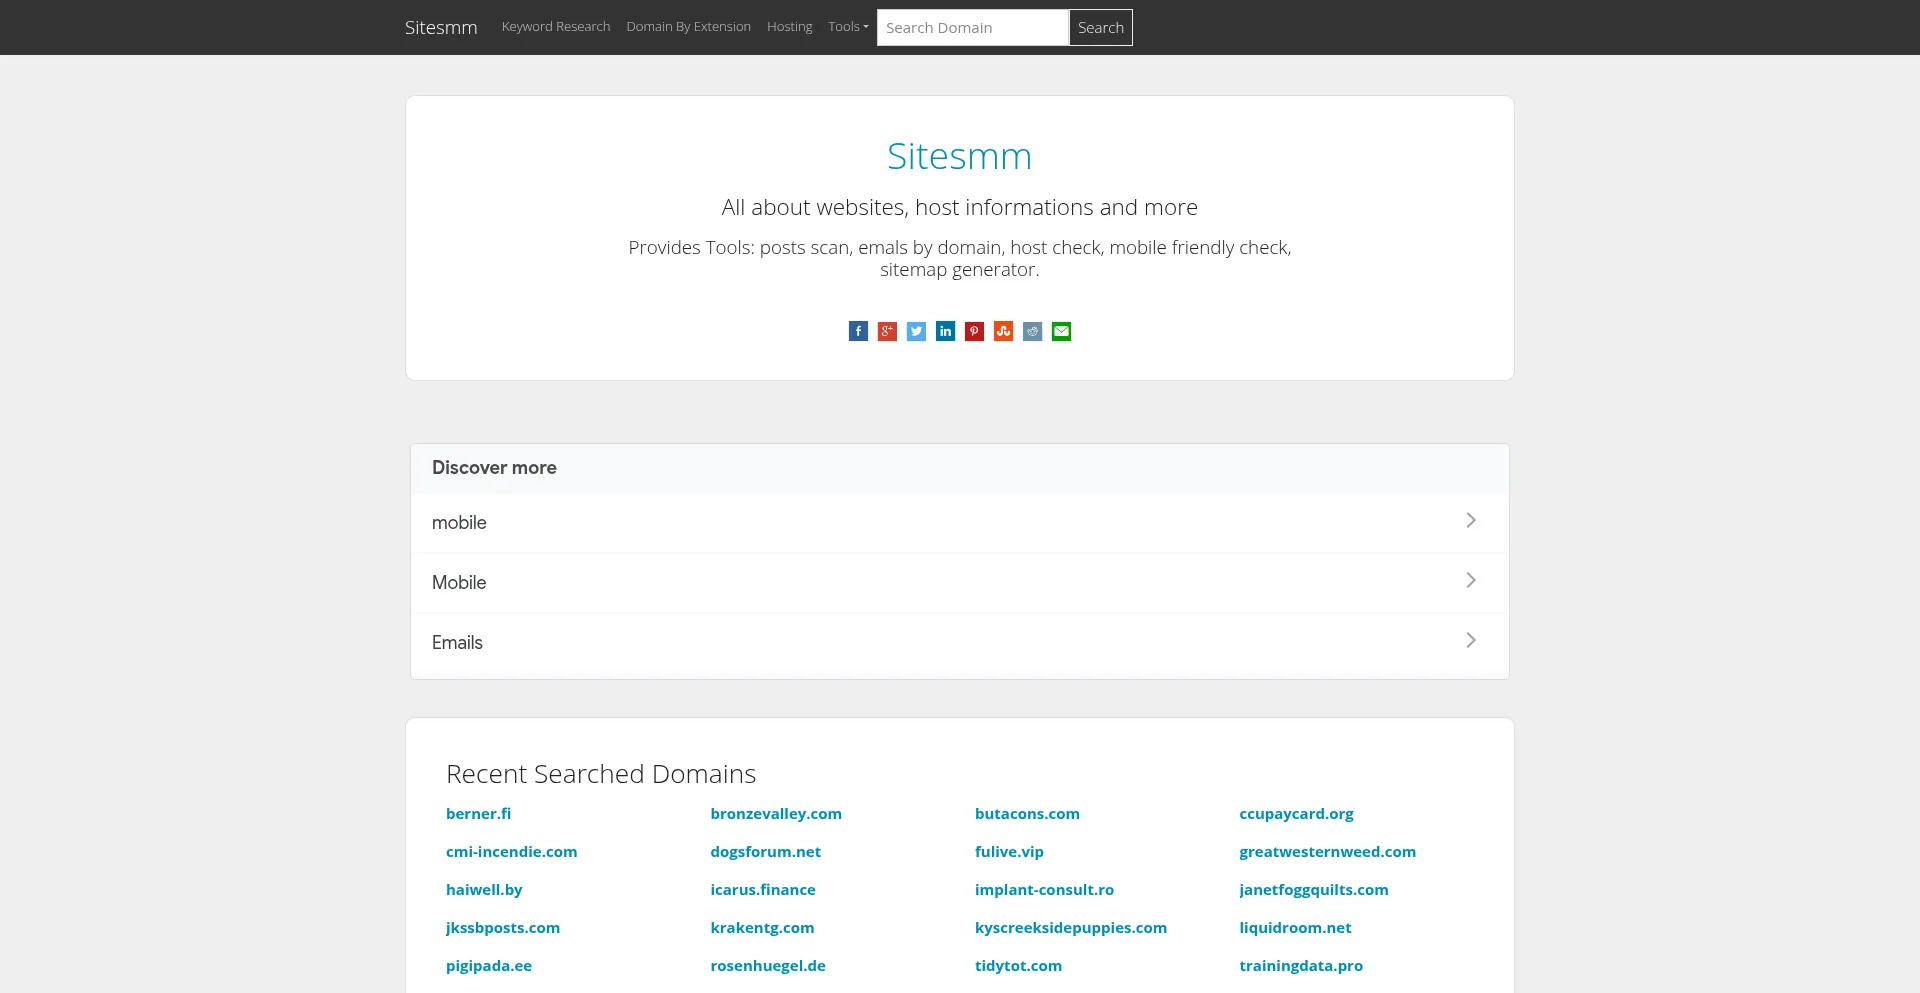Open jkssbposts.com domain link

click(503, 928)
